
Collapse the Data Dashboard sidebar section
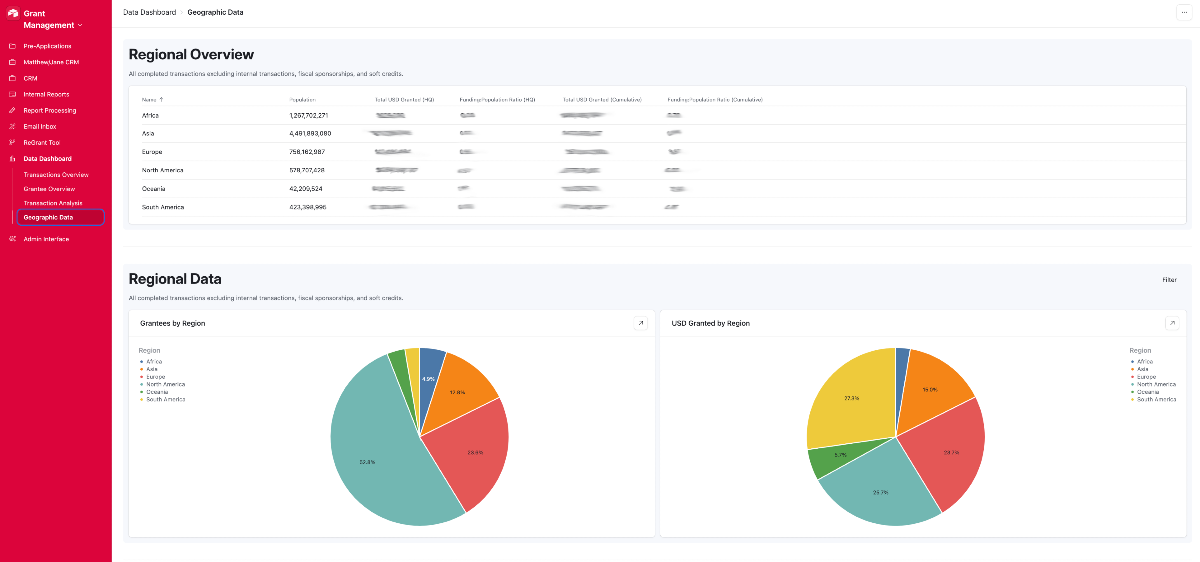tap(47, 158)
